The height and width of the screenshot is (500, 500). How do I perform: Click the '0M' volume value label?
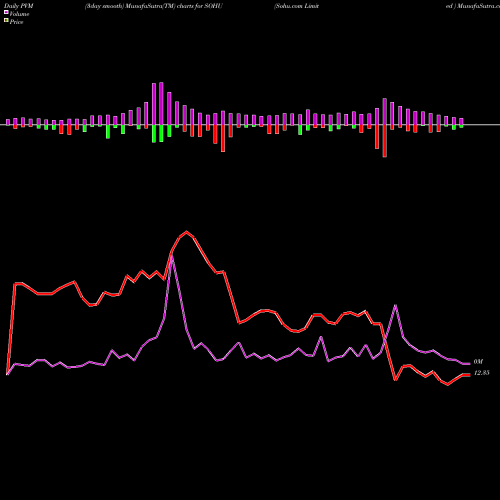(478, 362)
